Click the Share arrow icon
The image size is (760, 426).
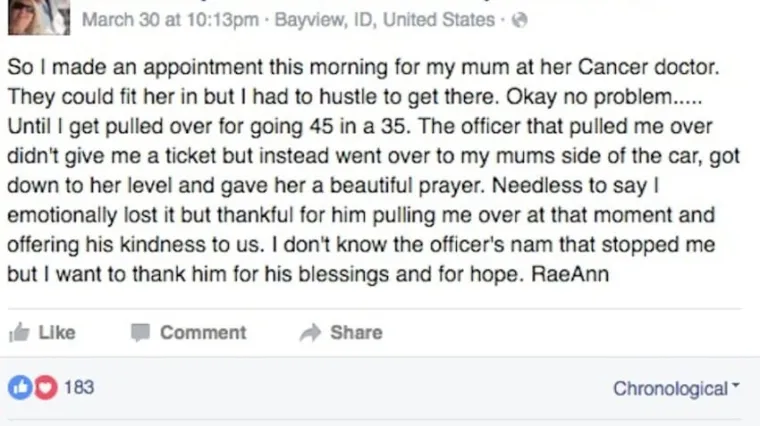click(x=310, y=332)
